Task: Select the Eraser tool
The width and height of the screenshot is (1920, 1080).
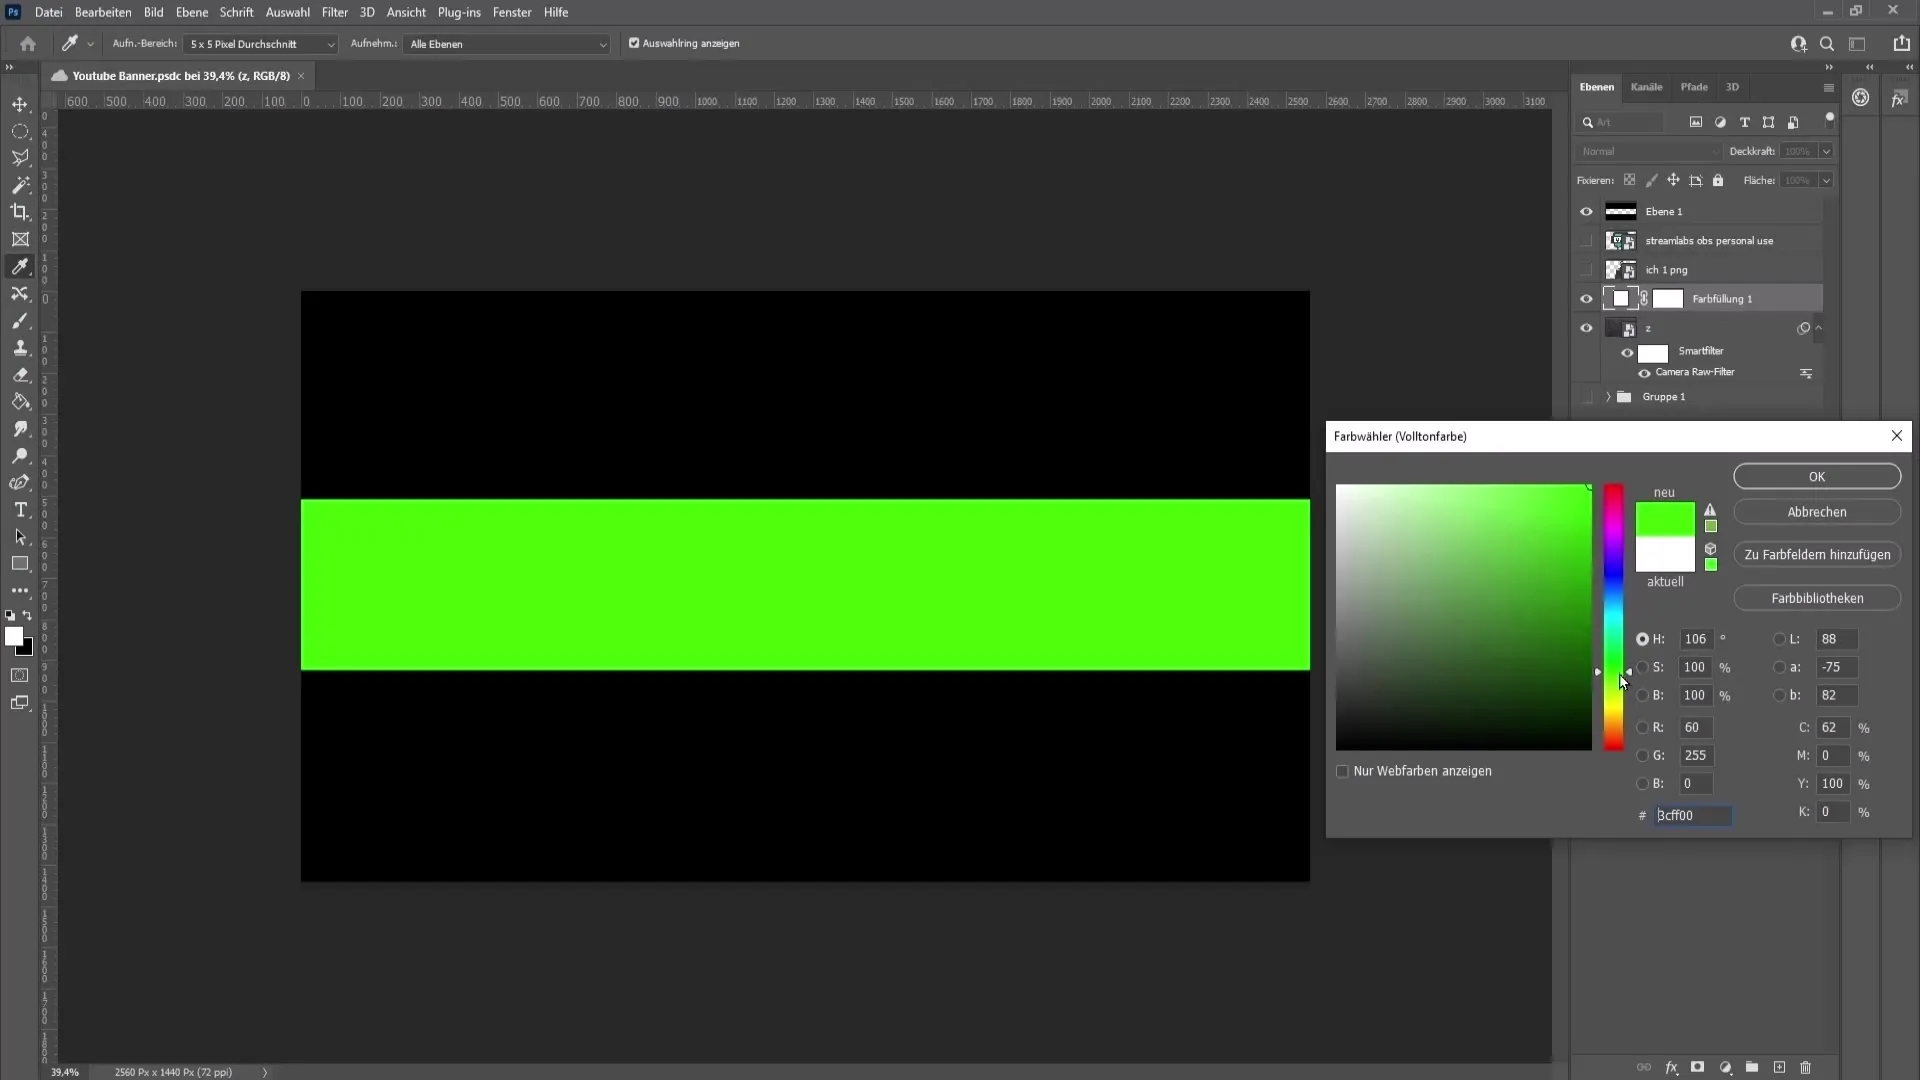Action: click(20, 375)
